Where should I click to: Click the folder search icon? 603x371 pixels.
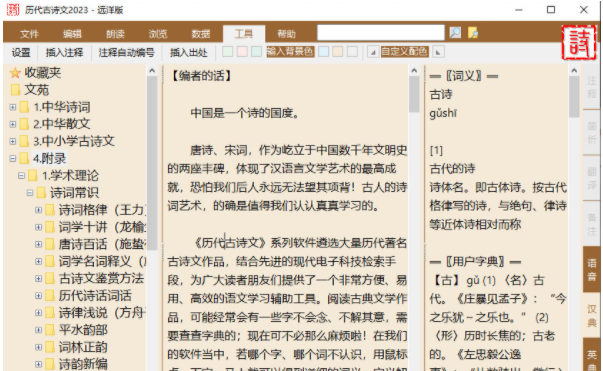pos(473,33)
